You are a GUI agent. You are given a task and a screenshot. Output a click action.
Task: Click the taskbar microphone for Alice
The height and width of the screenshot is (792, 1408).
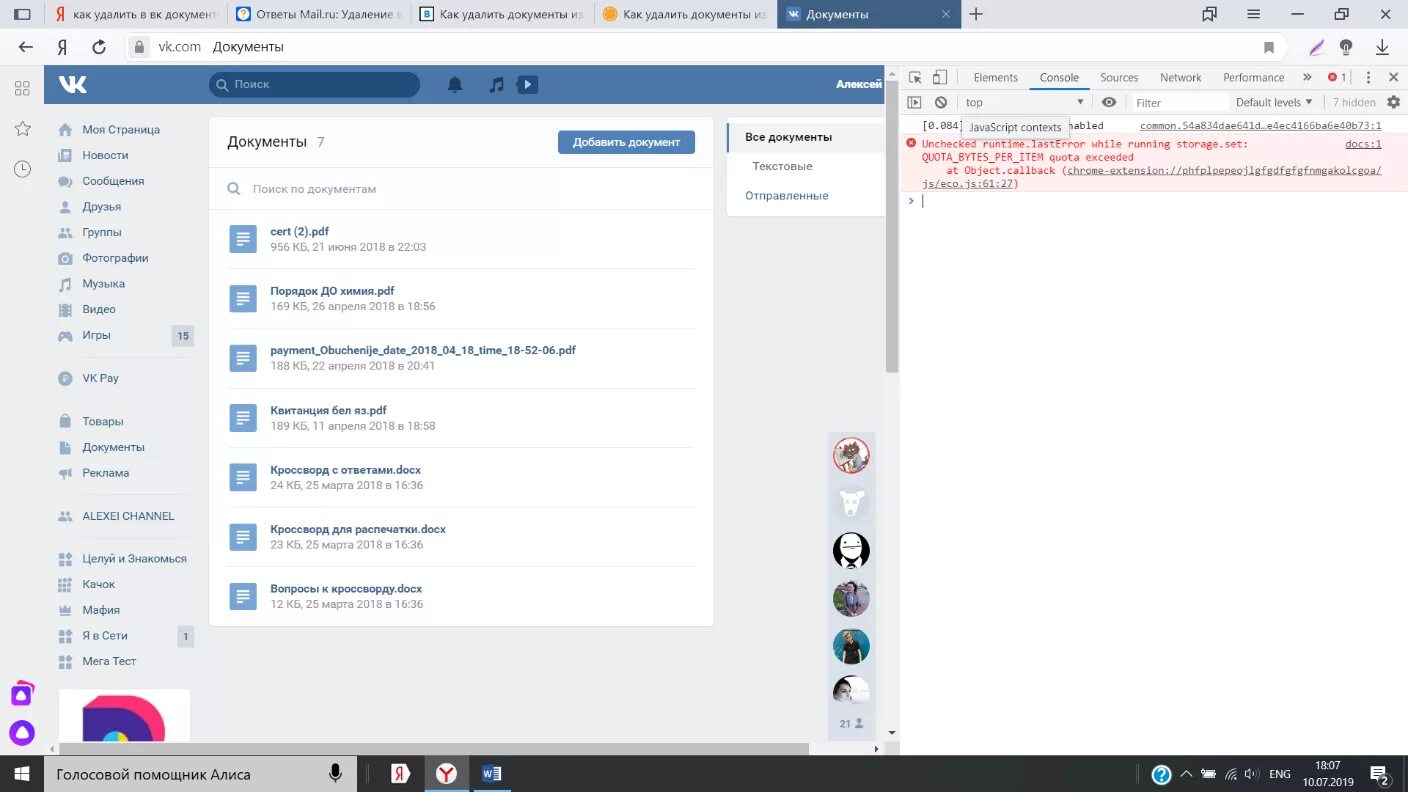[335, 774]
